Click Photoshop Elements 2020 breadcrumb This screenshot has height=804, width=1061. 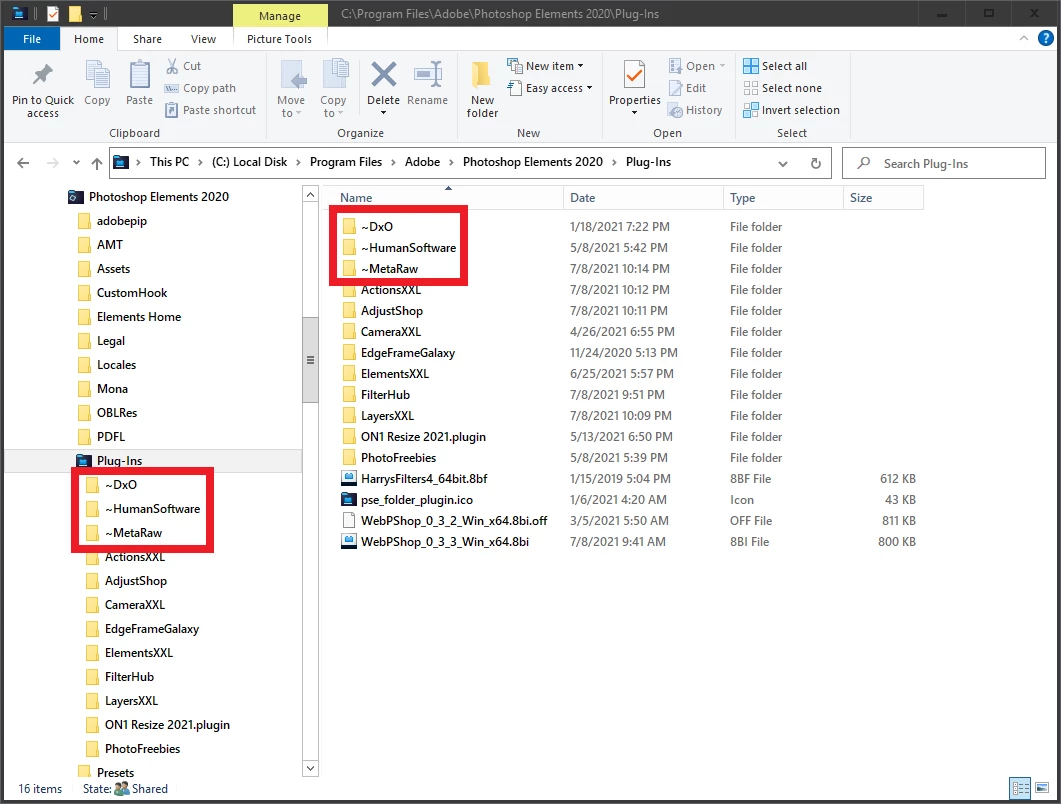click(533, 162)
